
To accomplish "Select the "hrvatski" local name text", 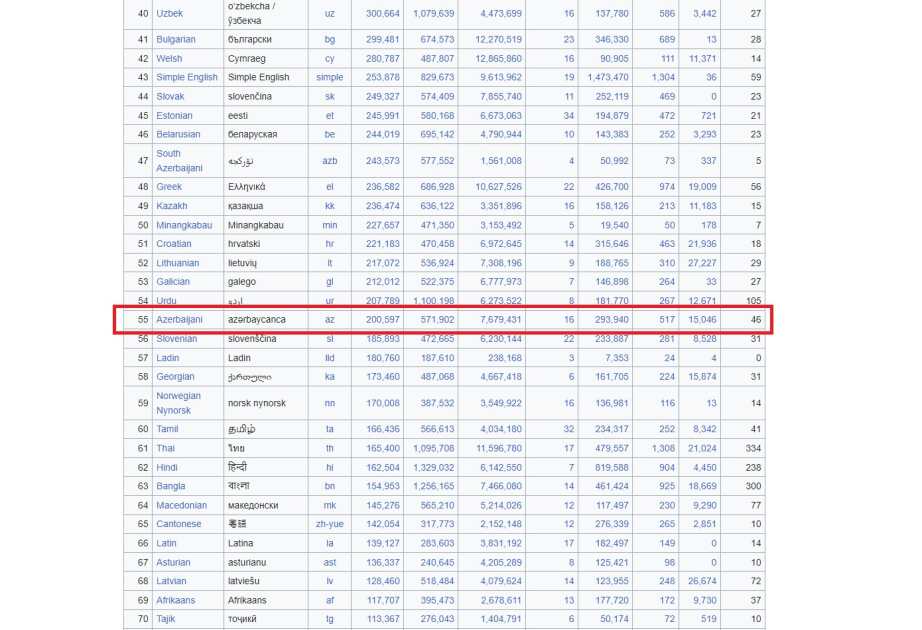I will point(243,244).
